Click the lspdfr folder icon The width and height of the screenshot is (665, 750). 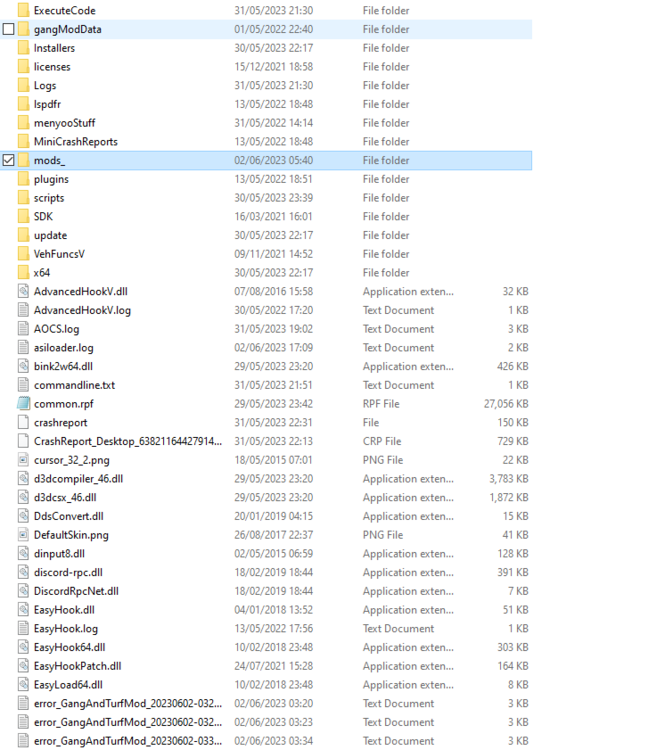pyautogui.click(x=23, y=104)
